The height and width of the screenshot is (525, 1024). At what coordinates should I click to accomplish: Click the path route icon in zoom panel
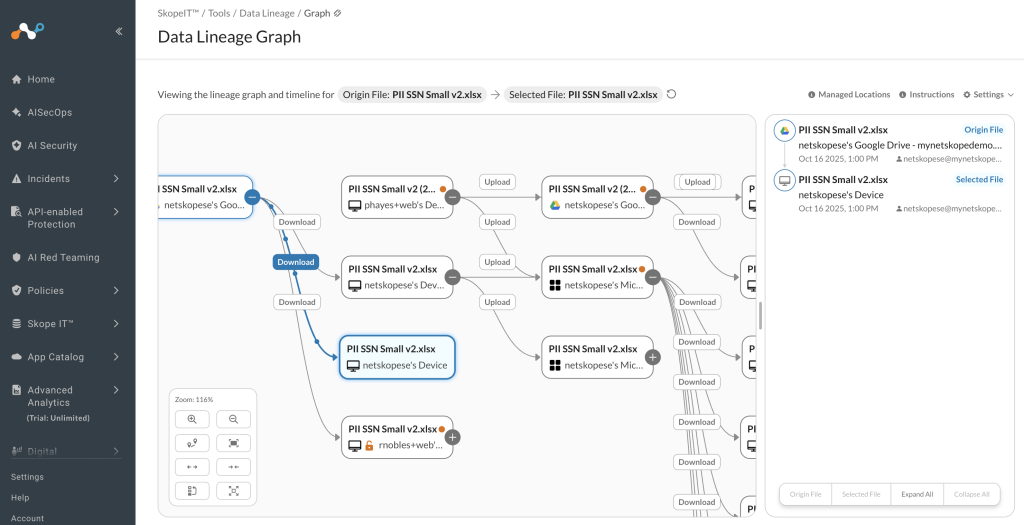click(192, 443)
